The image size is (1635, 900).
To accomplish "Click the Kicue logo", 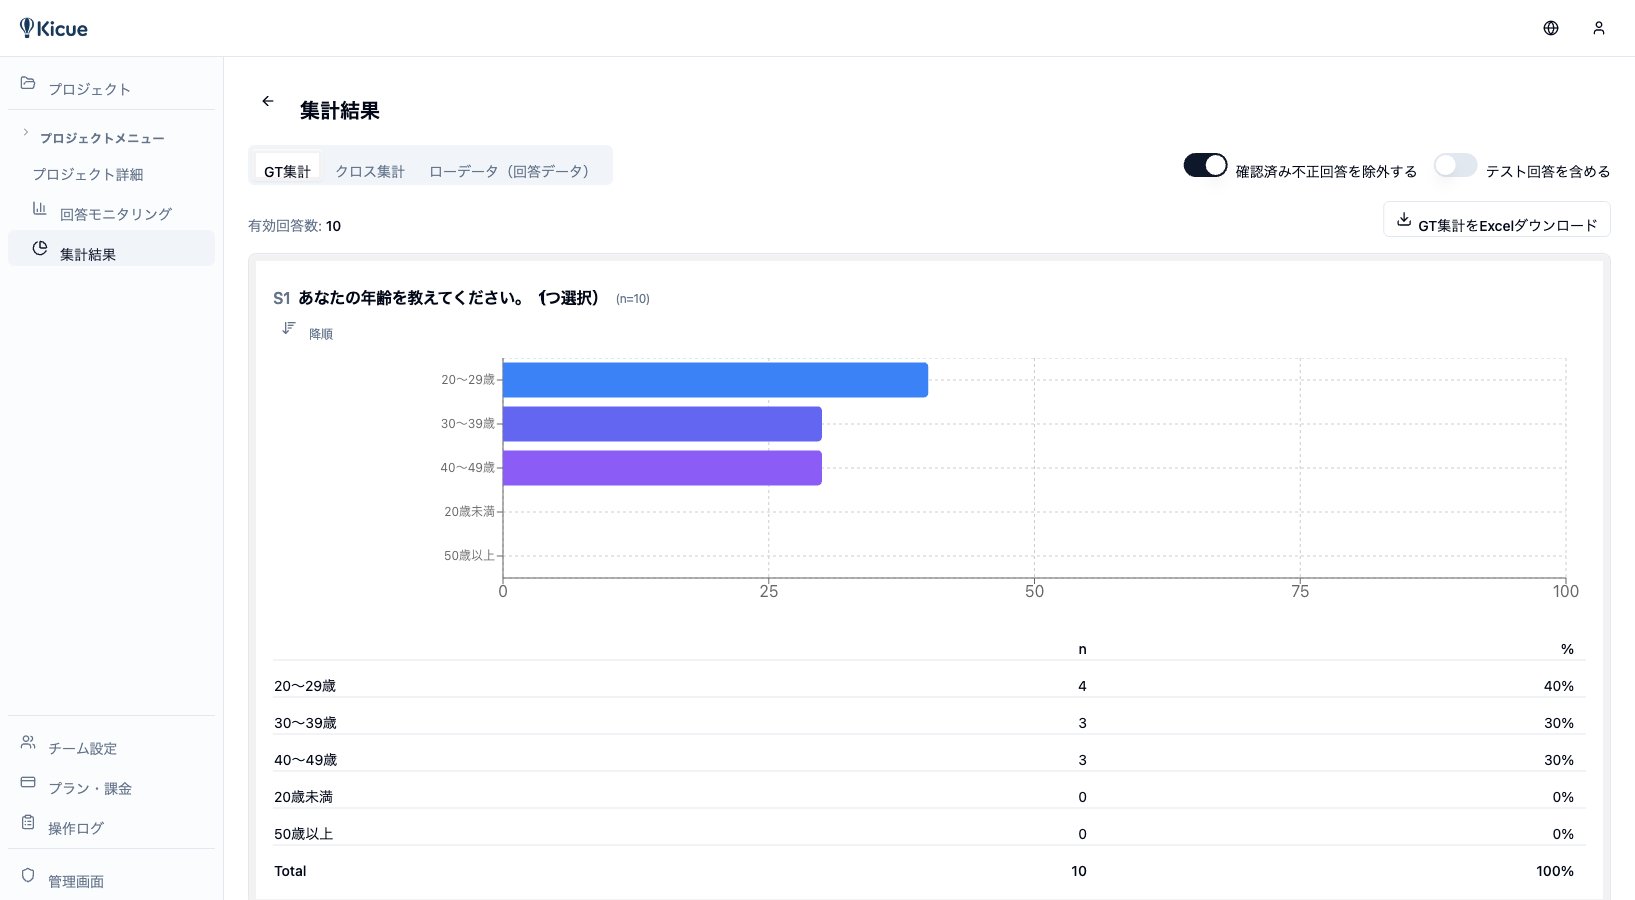I will point(54,28).
